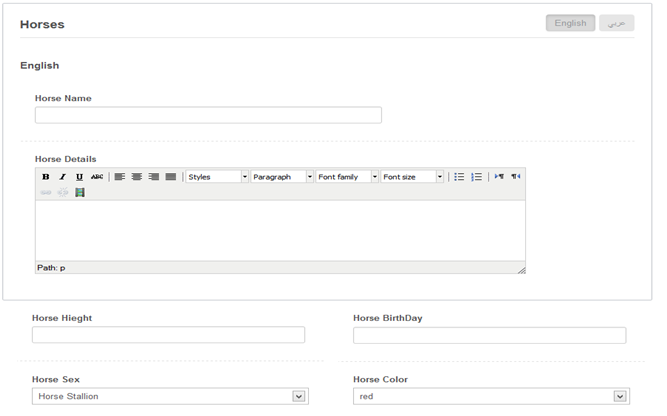Apply strikethrough (ABC) formatting
Viewport: 667px width, 416px height.
[x=97, y=177]
